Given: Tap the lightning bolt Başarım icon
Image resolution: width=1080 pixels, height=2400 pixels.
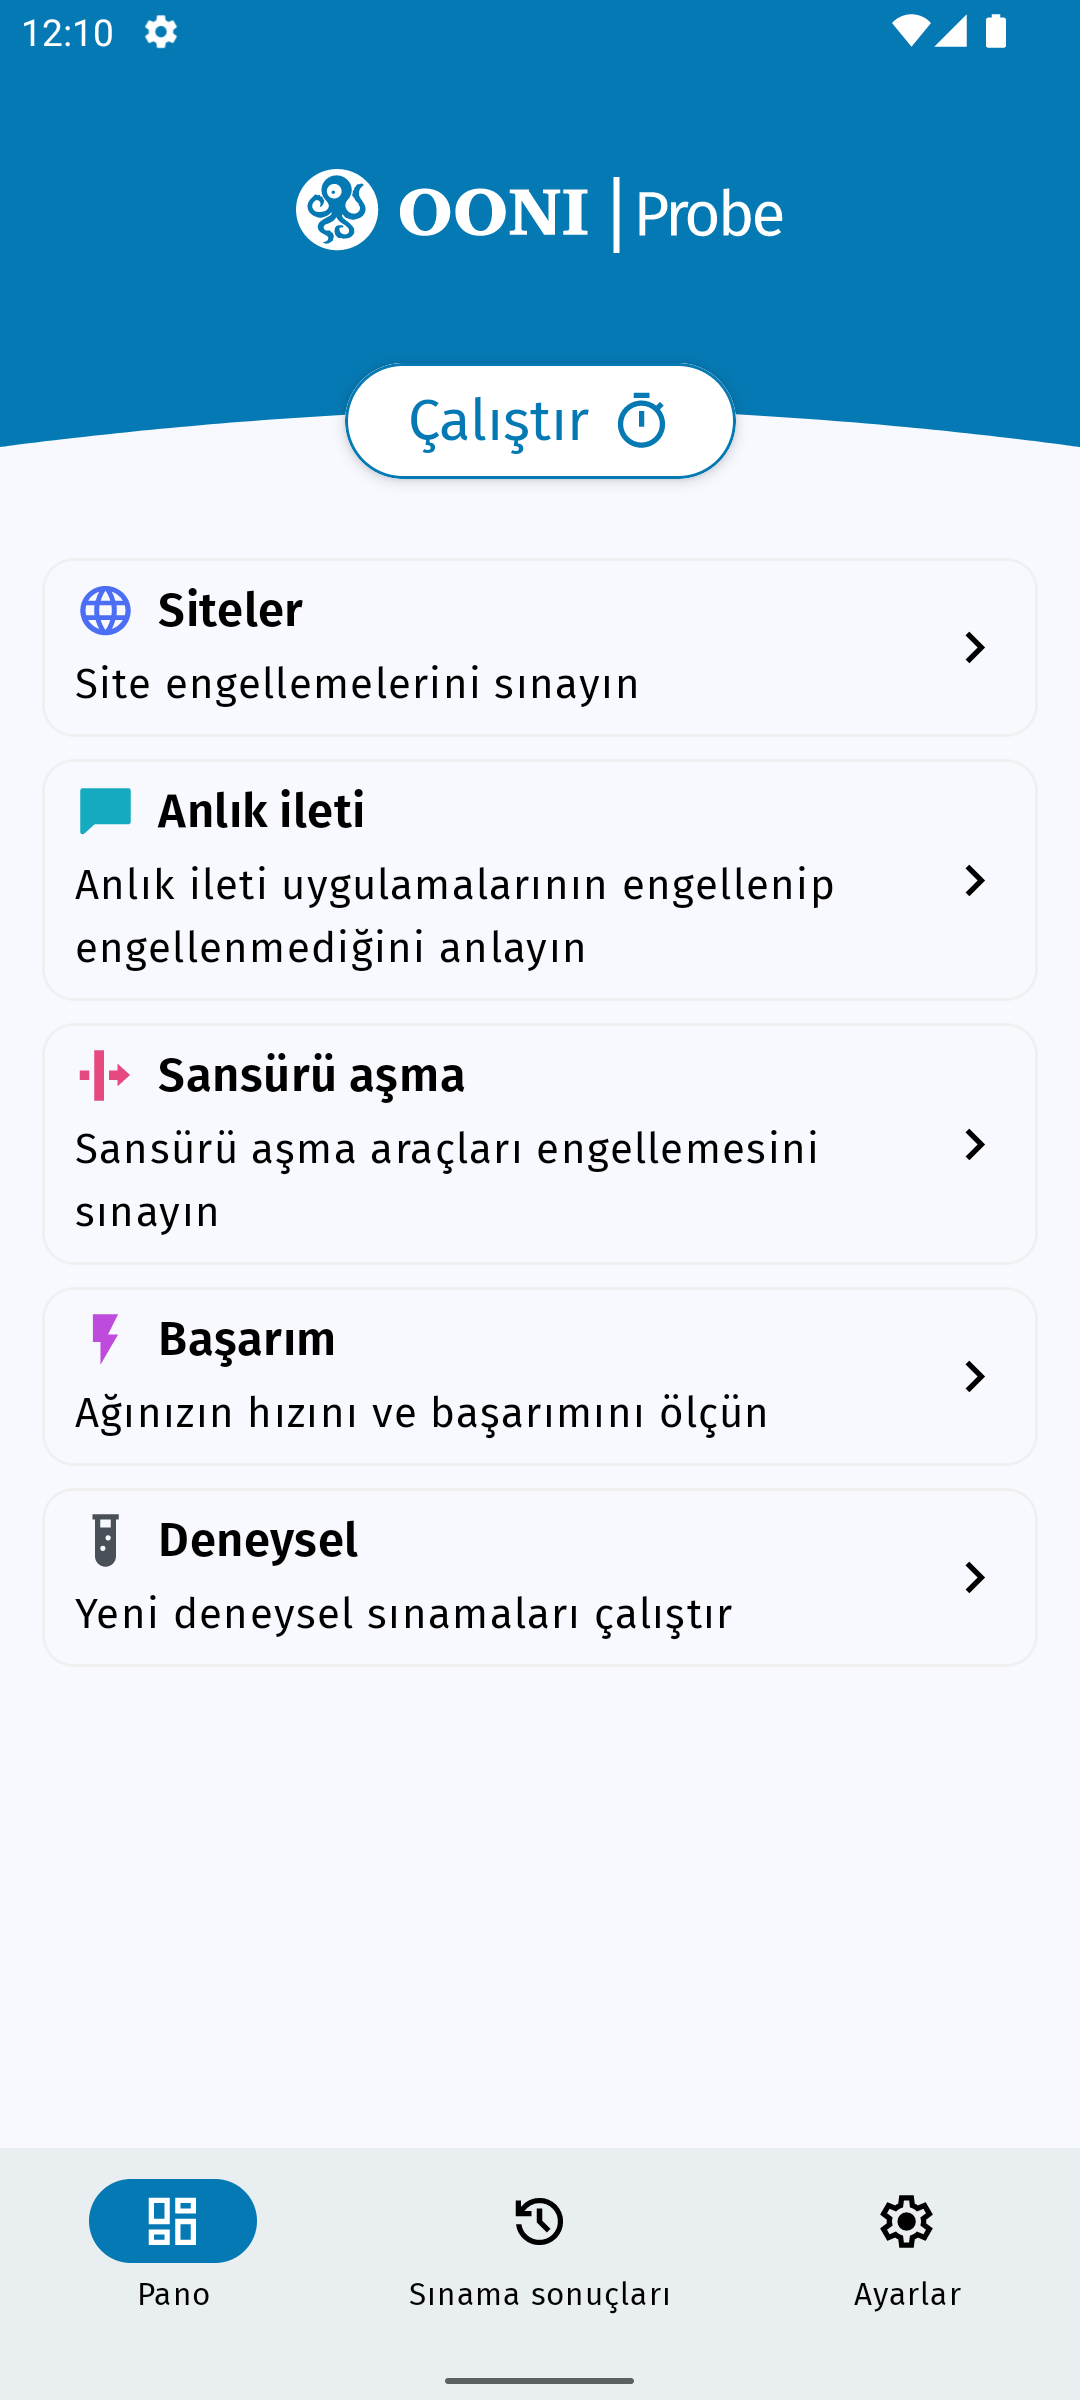Looking at the screenshot, I should (104, 1339).
